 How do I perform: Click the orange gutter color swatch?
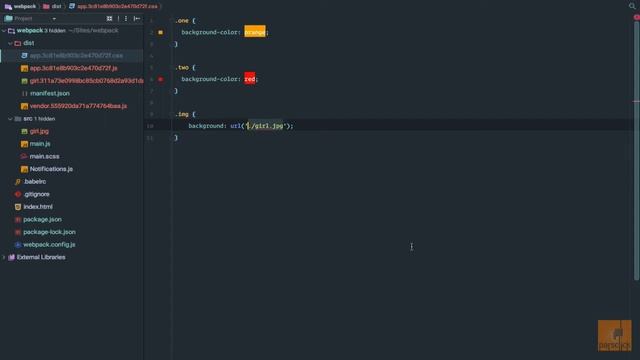[x=160, y=32]
